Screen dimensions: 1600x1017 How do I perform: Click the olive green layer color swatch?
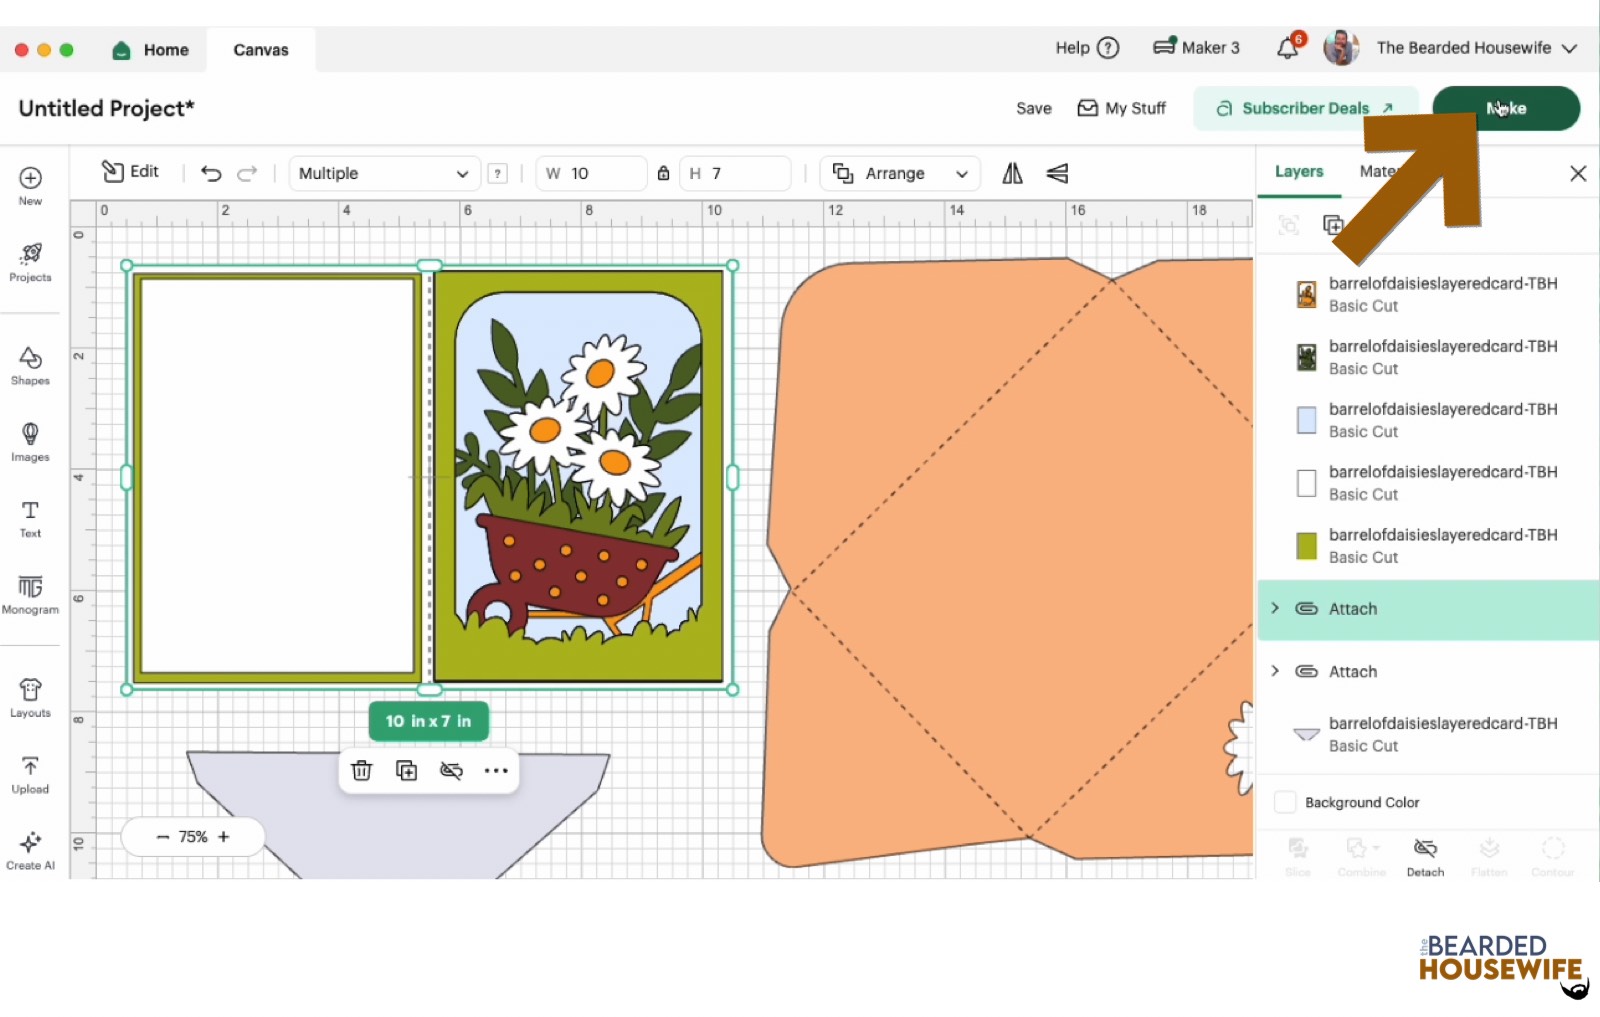pos(1306,546)
